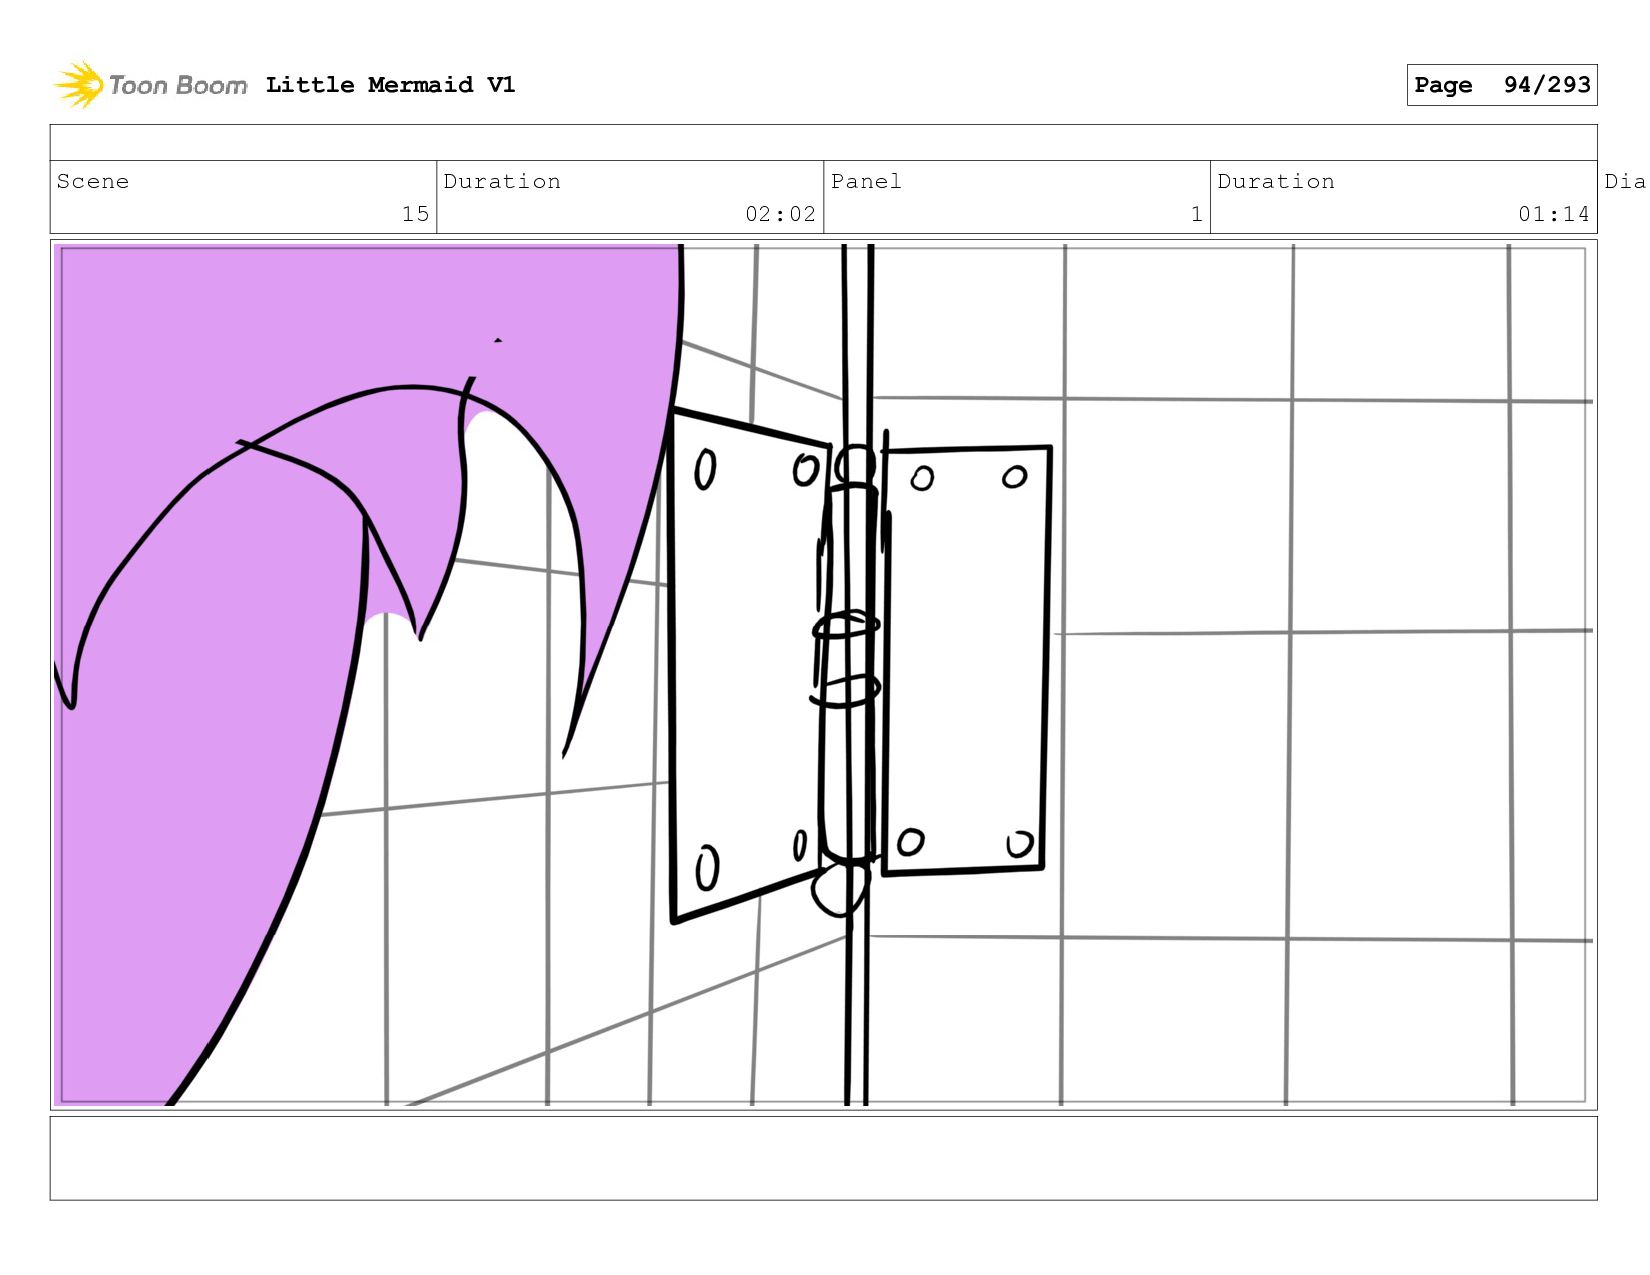
Task: Select the 'Panel' header label
Action: [866, 181]
